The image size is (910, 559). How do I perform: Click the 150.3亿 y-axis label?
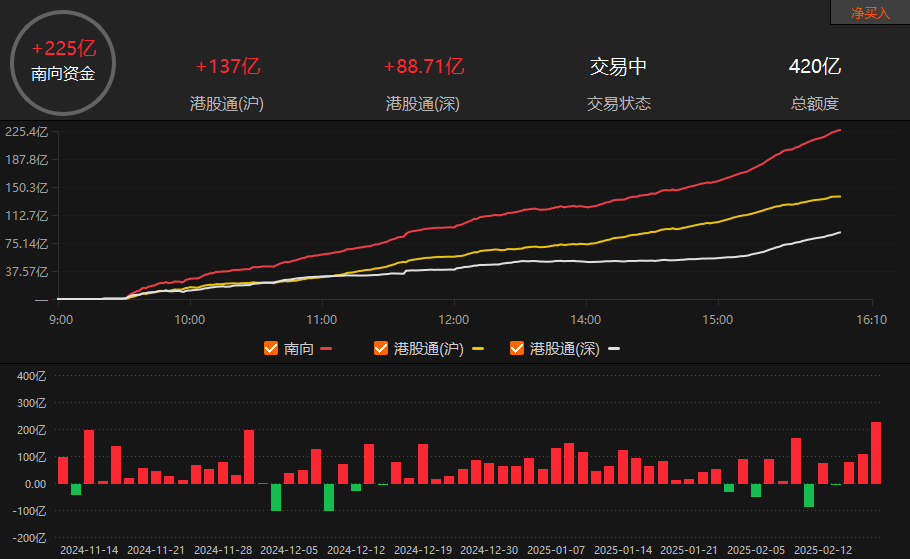(27, 187)
